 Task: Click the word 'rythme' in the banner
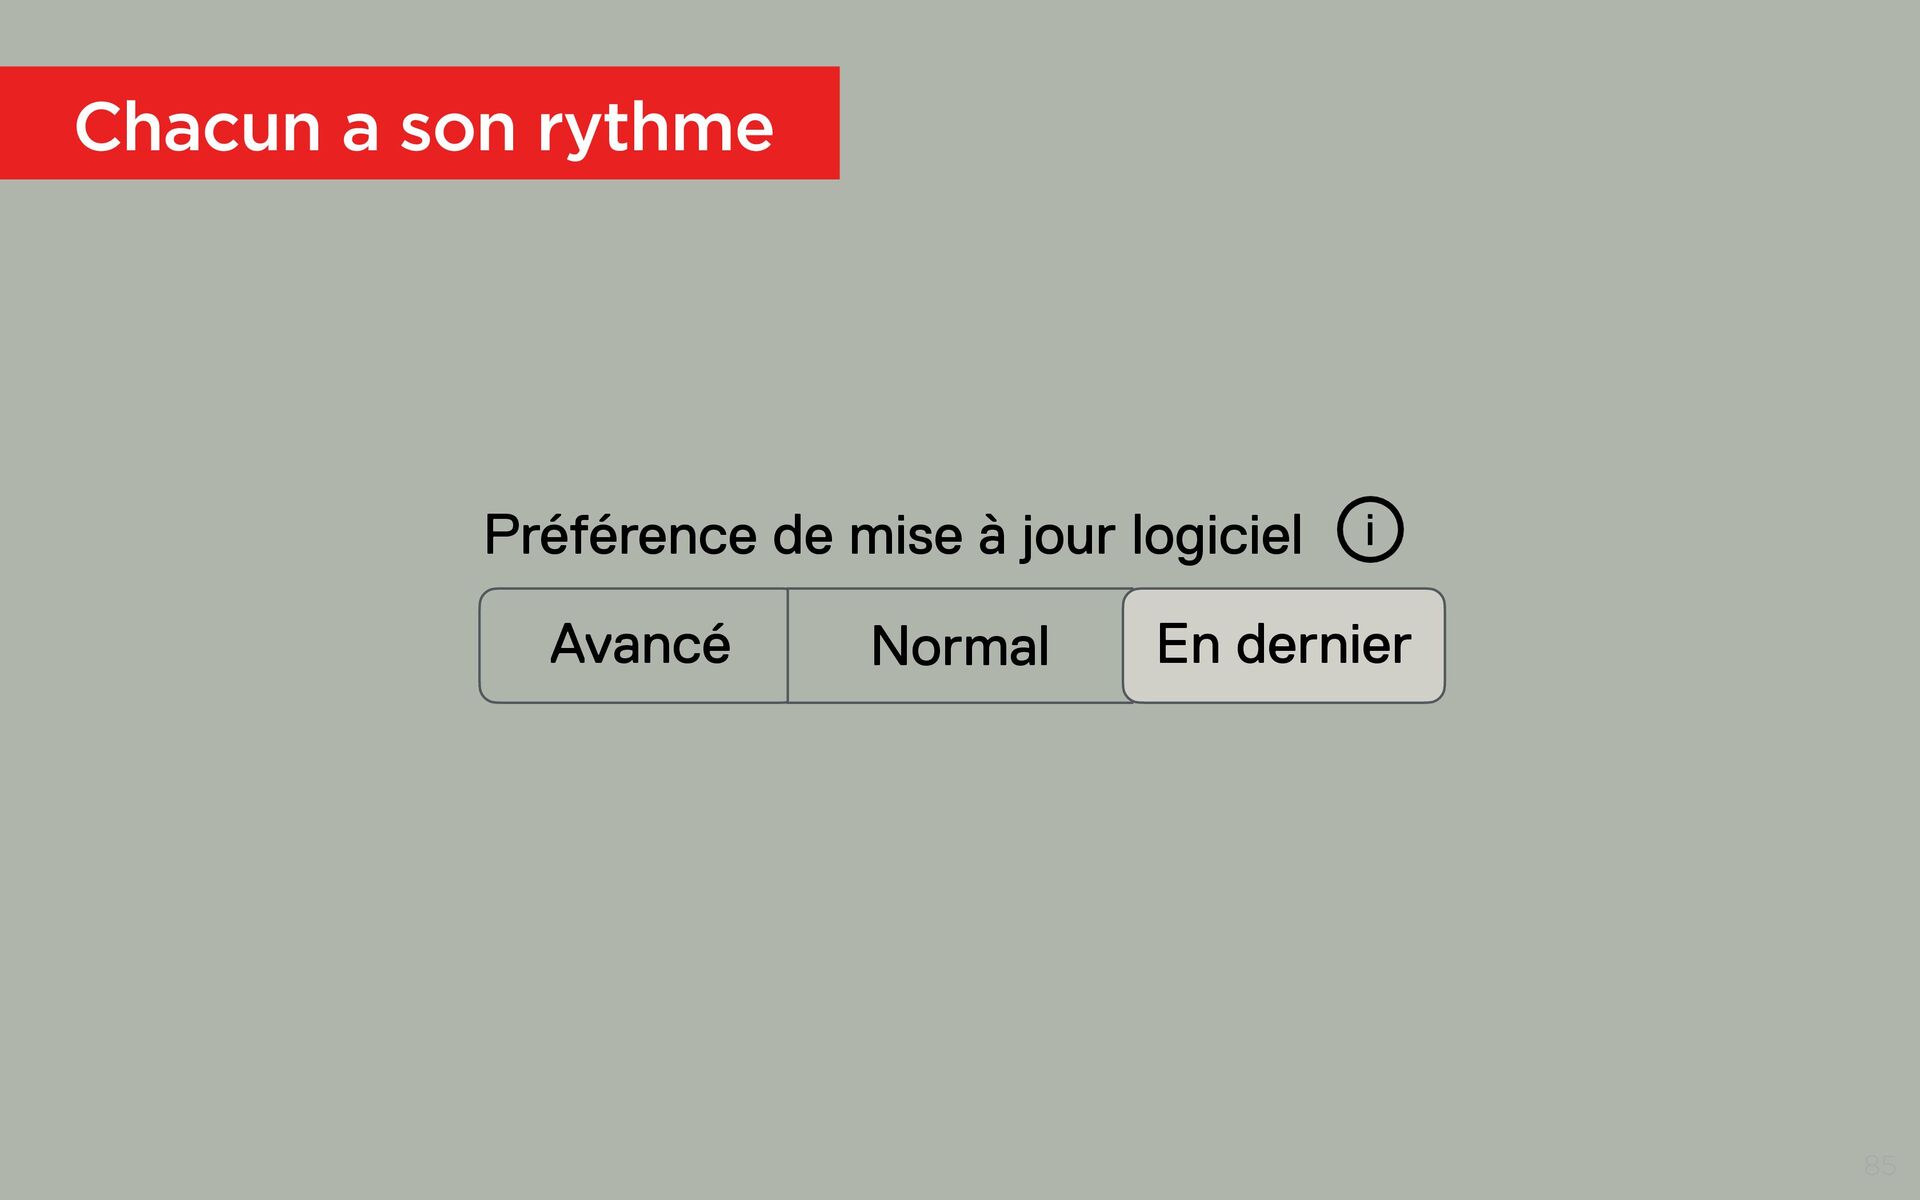tap(655, 127)
